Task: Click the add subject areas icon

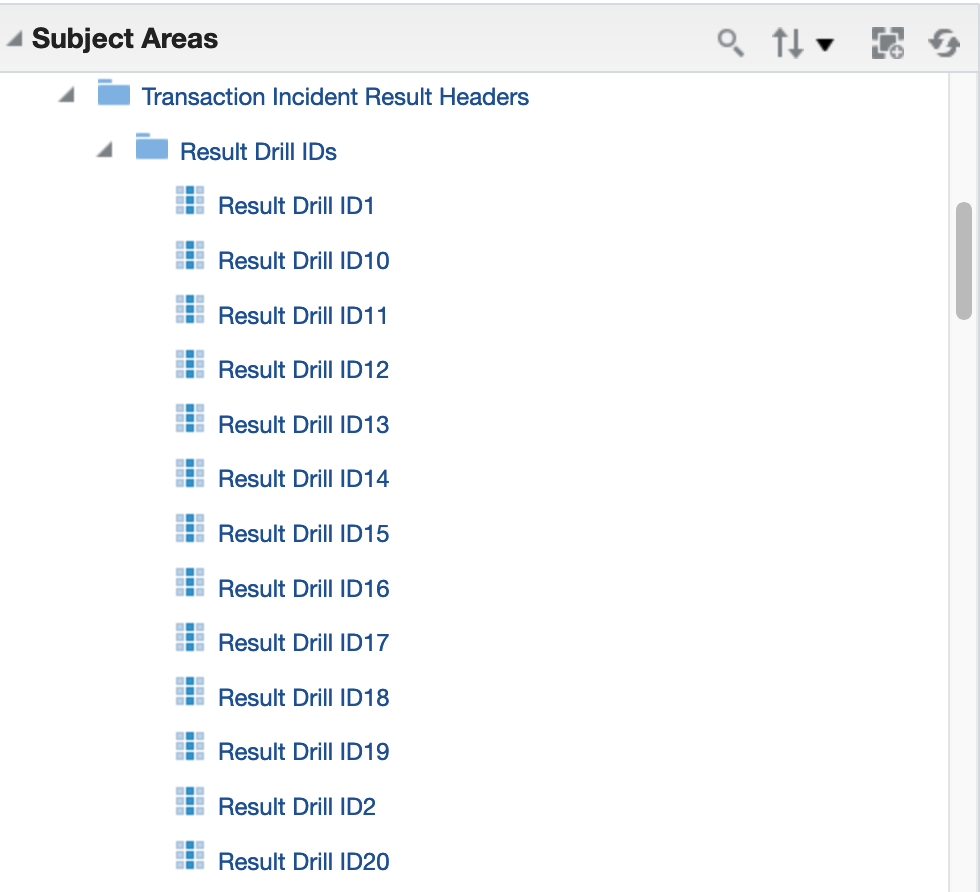Action: pyautogui.click(x=887, y=42)
